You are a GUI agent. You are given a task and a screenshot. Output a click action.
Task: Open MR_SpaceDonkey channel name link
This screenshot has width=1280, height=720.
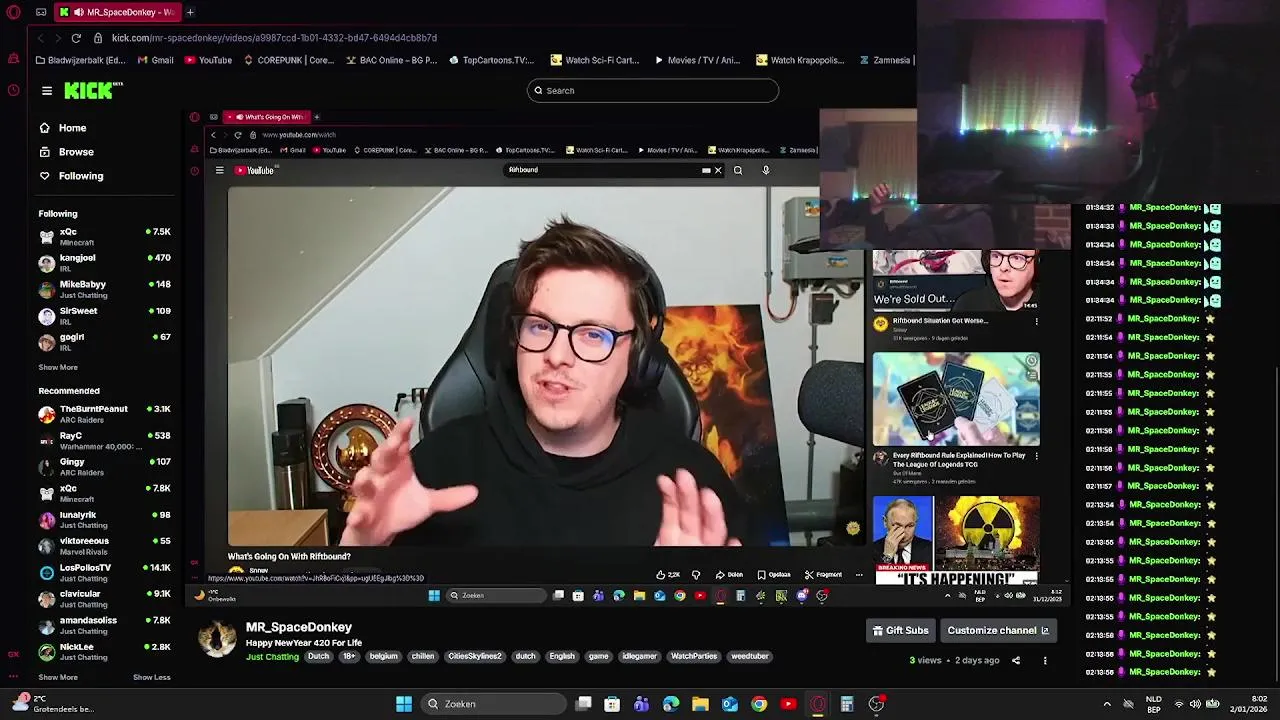click(x=299, y=627)
